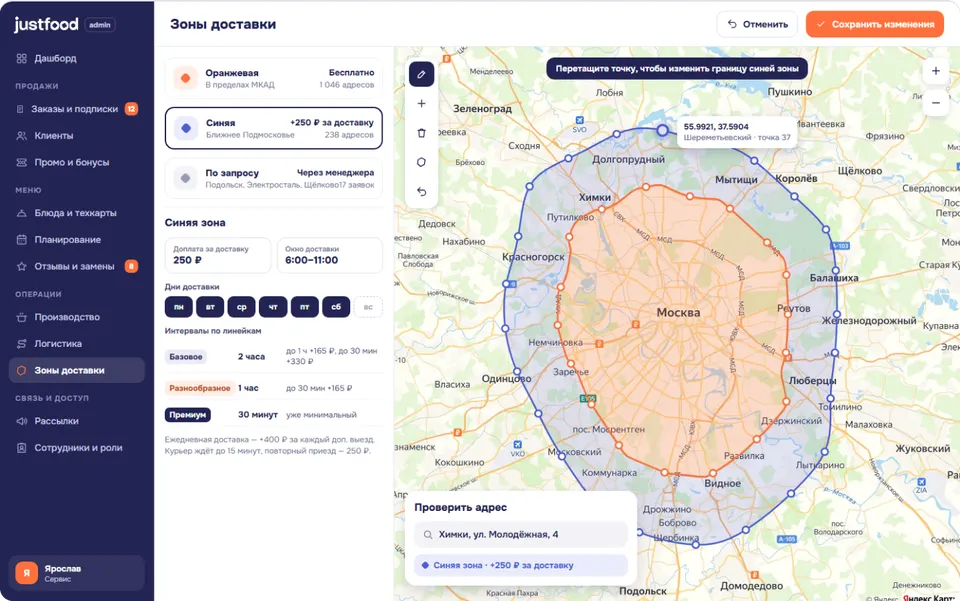Open Рассылки in sidebar
Image resolution: width=960 pixels, height=601 pixels.
click(77, 421)
